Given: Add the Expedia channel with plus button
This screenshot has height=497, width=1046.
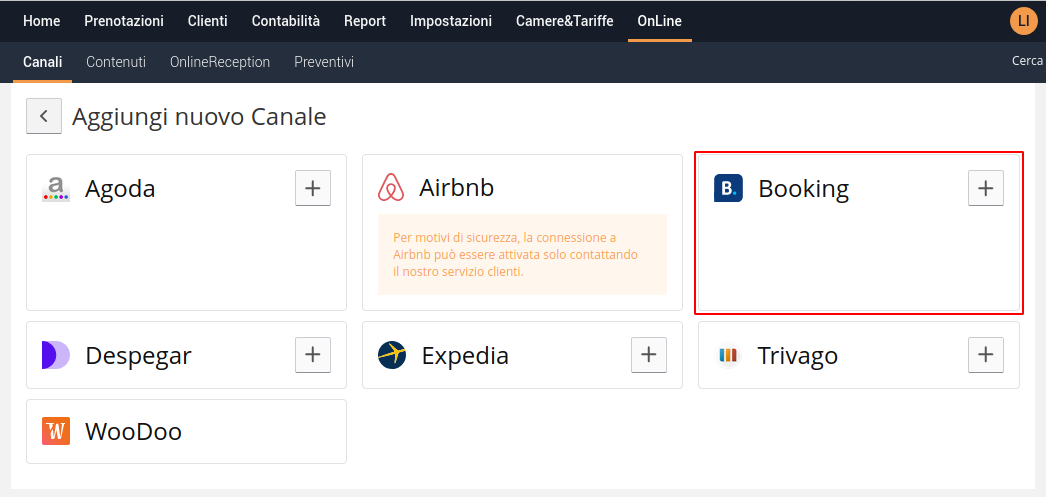Looking at the screenshot, I should click(x=649, y=355).
